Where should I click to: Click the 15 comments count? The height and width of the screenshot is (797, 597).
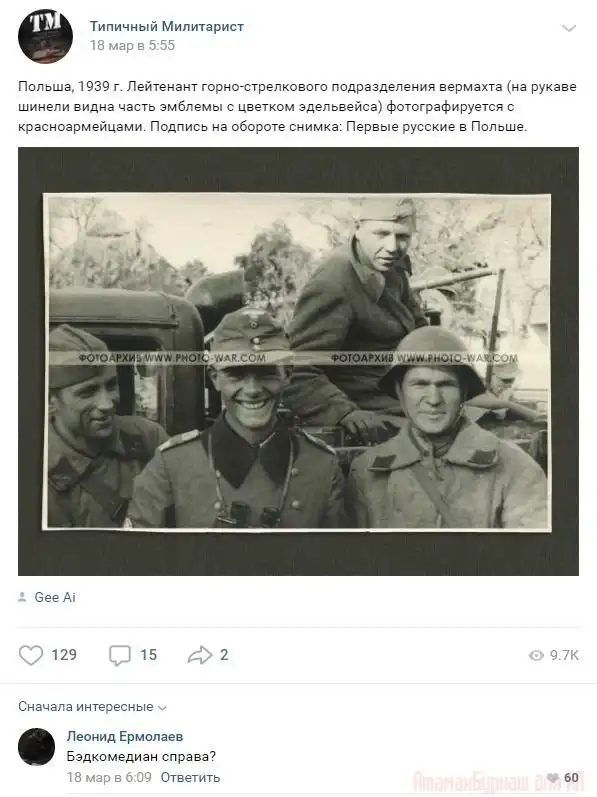(148, 655)
